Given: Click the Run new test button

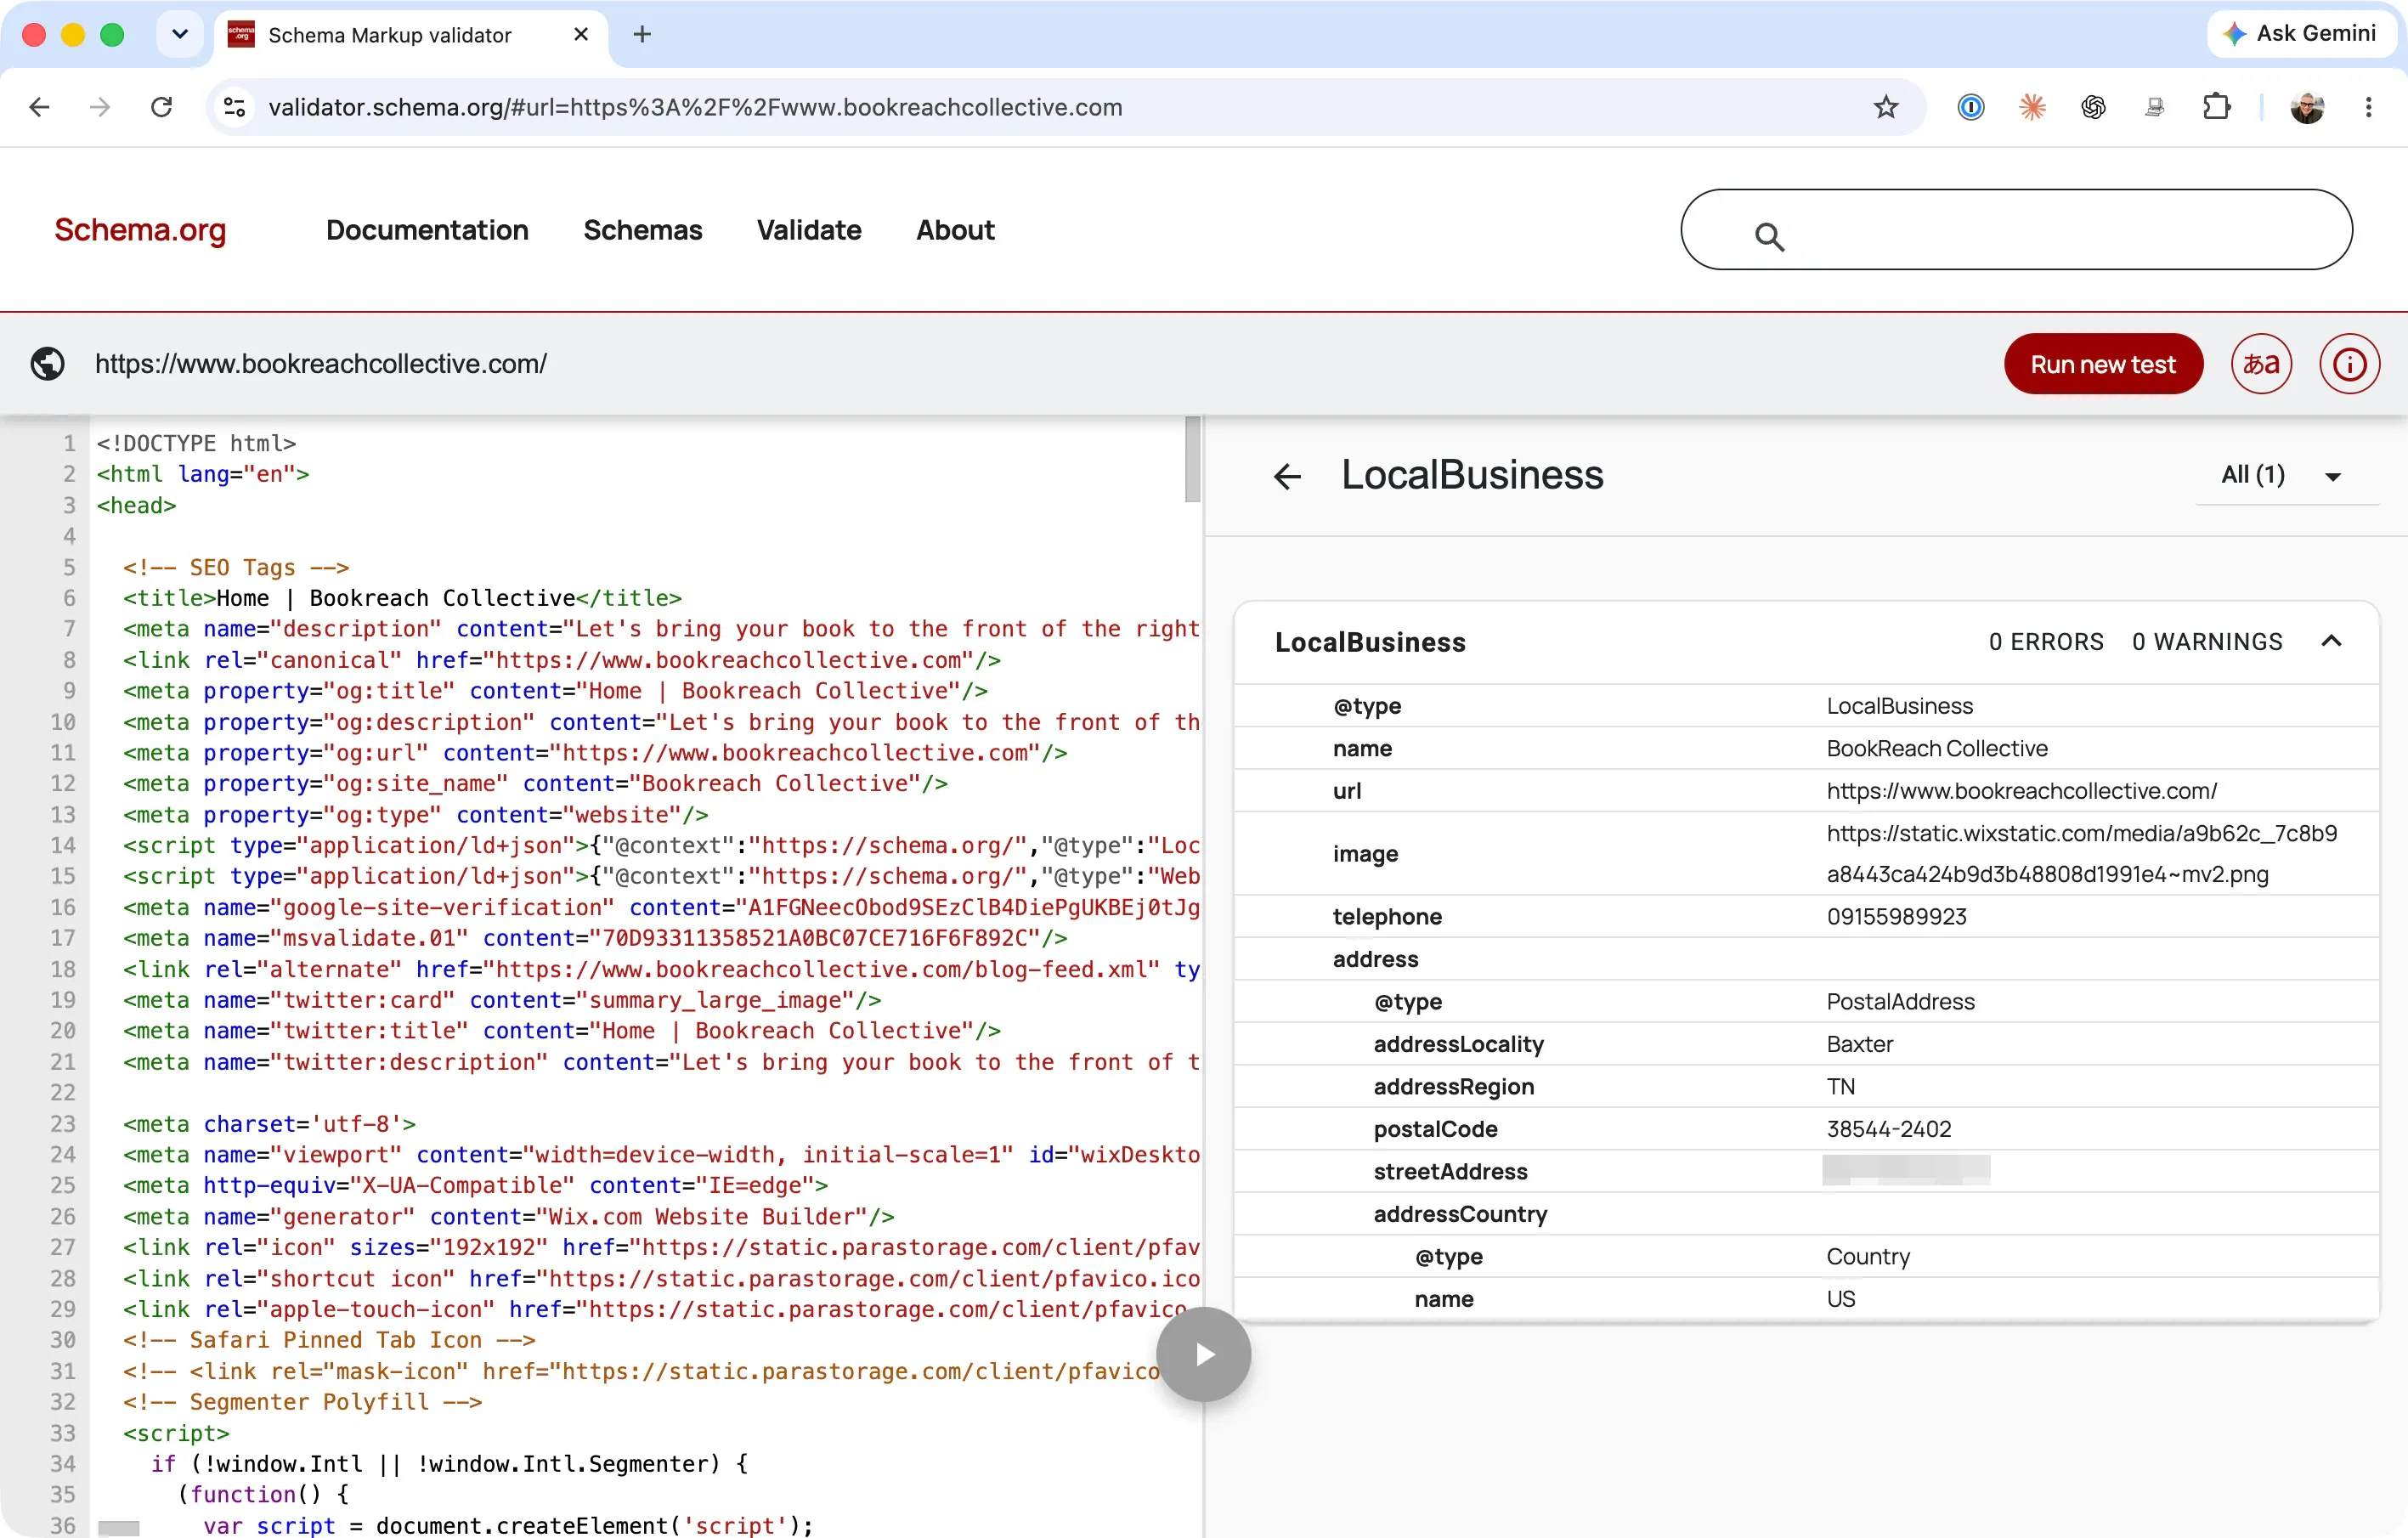Looking at the screenshot, I should pos(2103,364).
